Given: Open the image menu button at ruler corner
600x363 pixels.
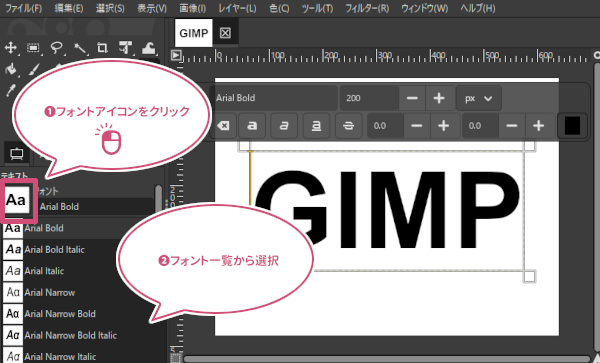Looking at the screenshot, I should [x=176, y=55].
